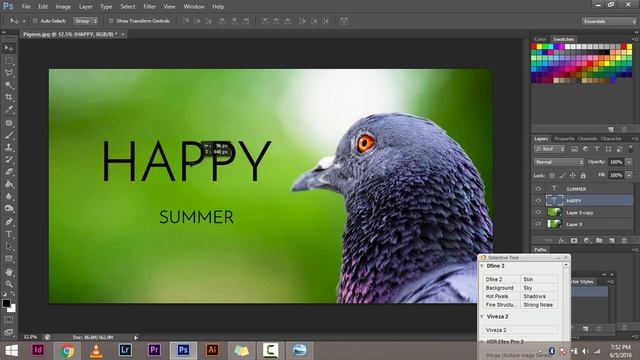
Task: Click the Shadows button in Selective Tool
Action: 539,296
